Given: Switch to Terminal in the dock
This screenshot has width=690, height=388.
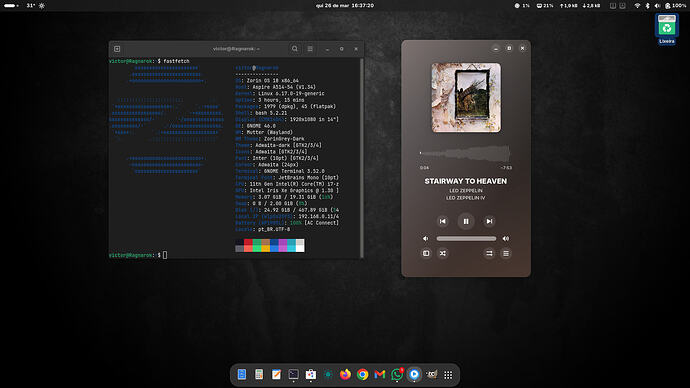Looking at the screenshot, I should (x=294, y=374).
